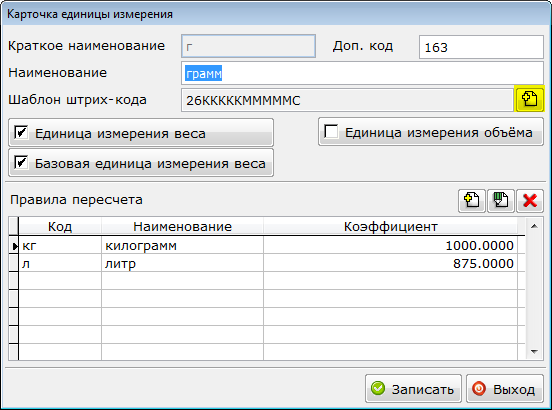Click the 'Шаблон штрих-кода' field
Image resolution: width=552 pixels, height=410 pixels.
(x=347, y=100)
